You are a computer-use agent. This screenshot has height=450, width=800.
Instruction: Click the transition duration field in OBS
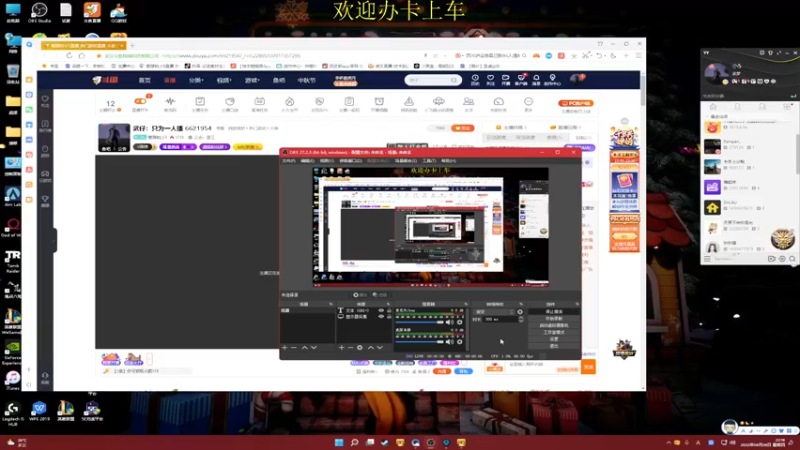coord(500,319)
